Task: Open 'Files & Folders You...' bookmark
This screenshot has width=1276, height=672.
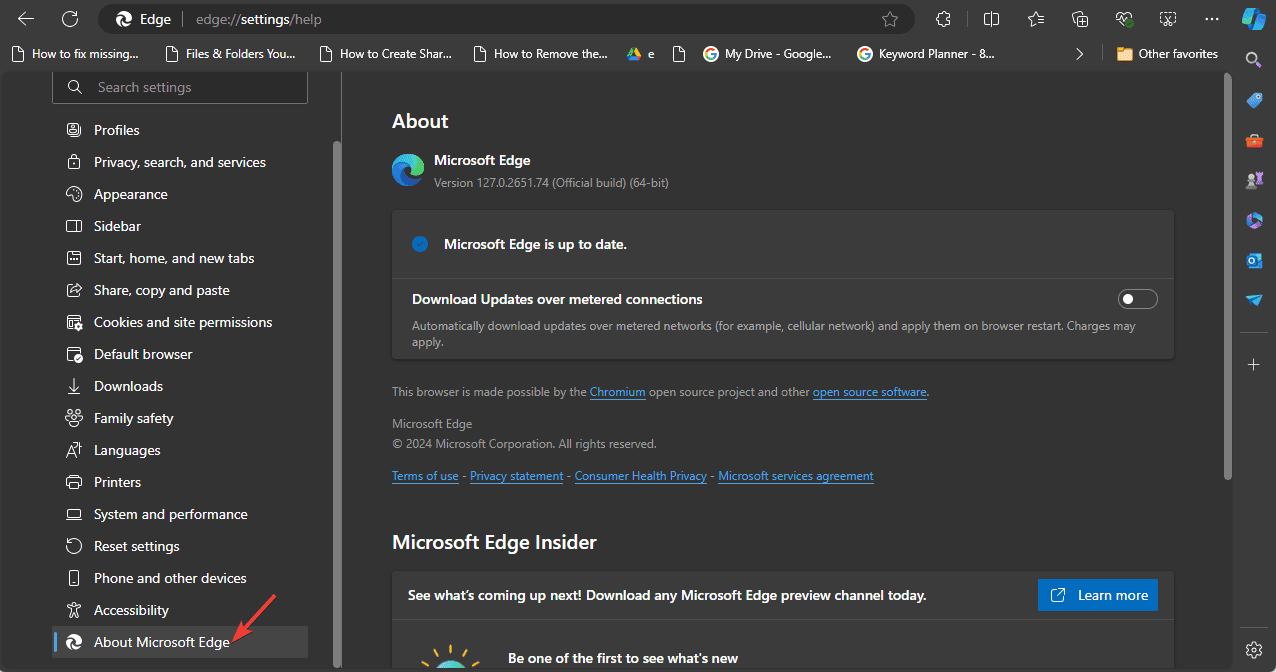Action: (x=230, y=54)
